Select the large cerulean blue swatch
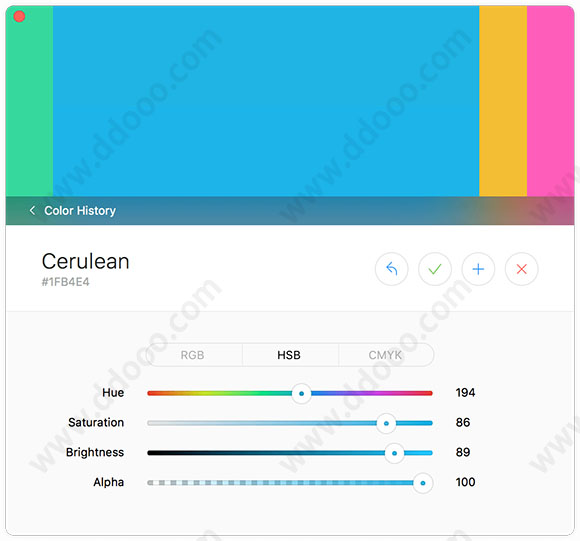Image resolution: width=580 pixels, height=541 pixels. click(266, 101)
